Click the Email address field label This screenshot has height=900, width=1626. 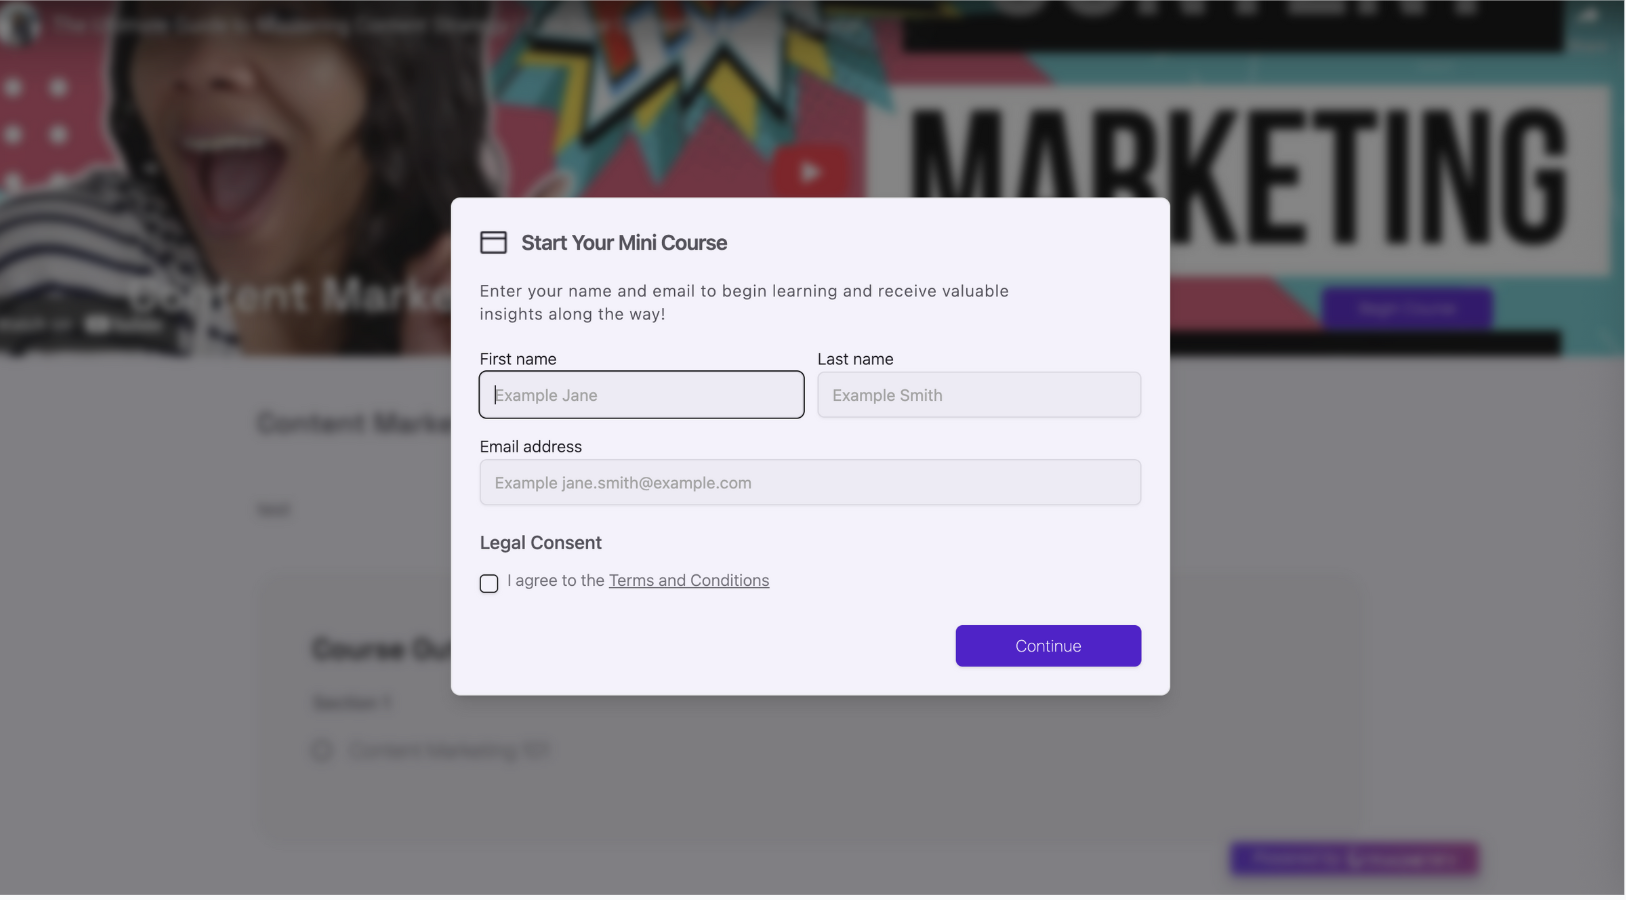pos(531,446)
